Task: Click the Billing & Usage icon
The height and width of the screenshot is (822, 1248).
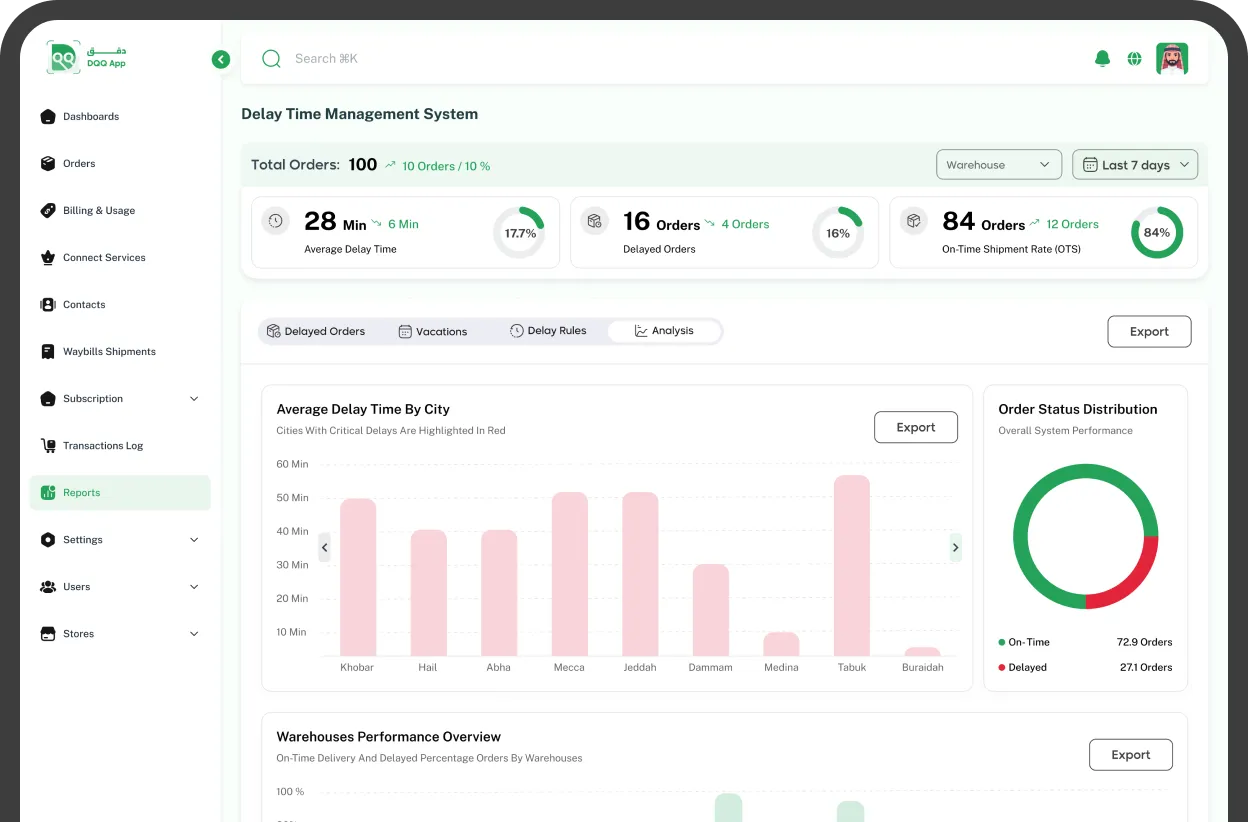Action: (x=48, y=211)
